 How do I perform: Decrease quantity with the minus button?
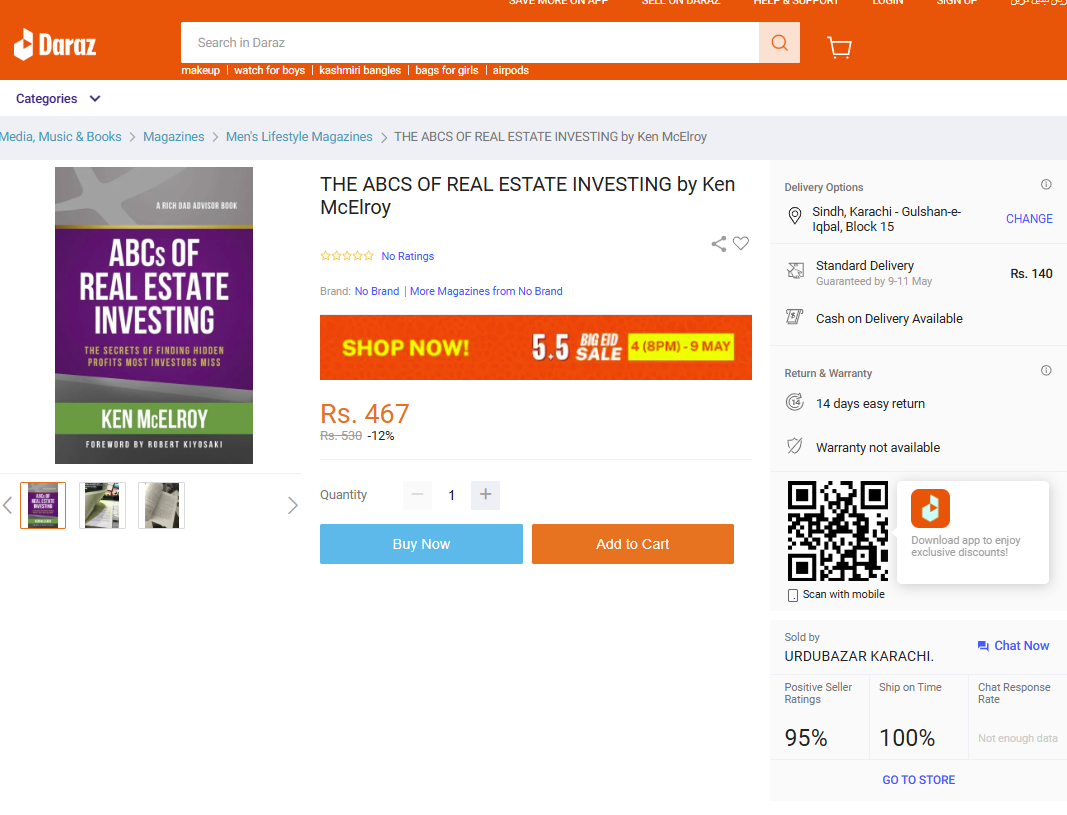(417, 495)
